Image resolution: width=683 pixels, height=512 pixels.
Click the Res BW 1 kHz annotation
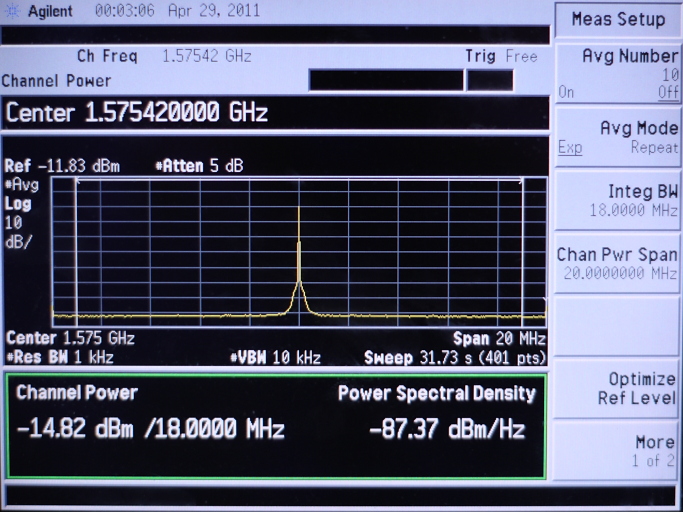[60, 357]
